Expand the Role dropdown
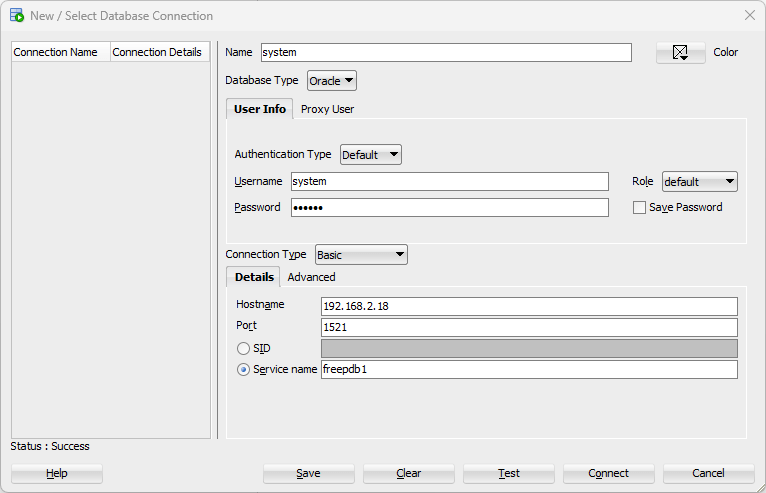Image resolution: width=766 pixels, height=493 pixels. pos(700,181)
